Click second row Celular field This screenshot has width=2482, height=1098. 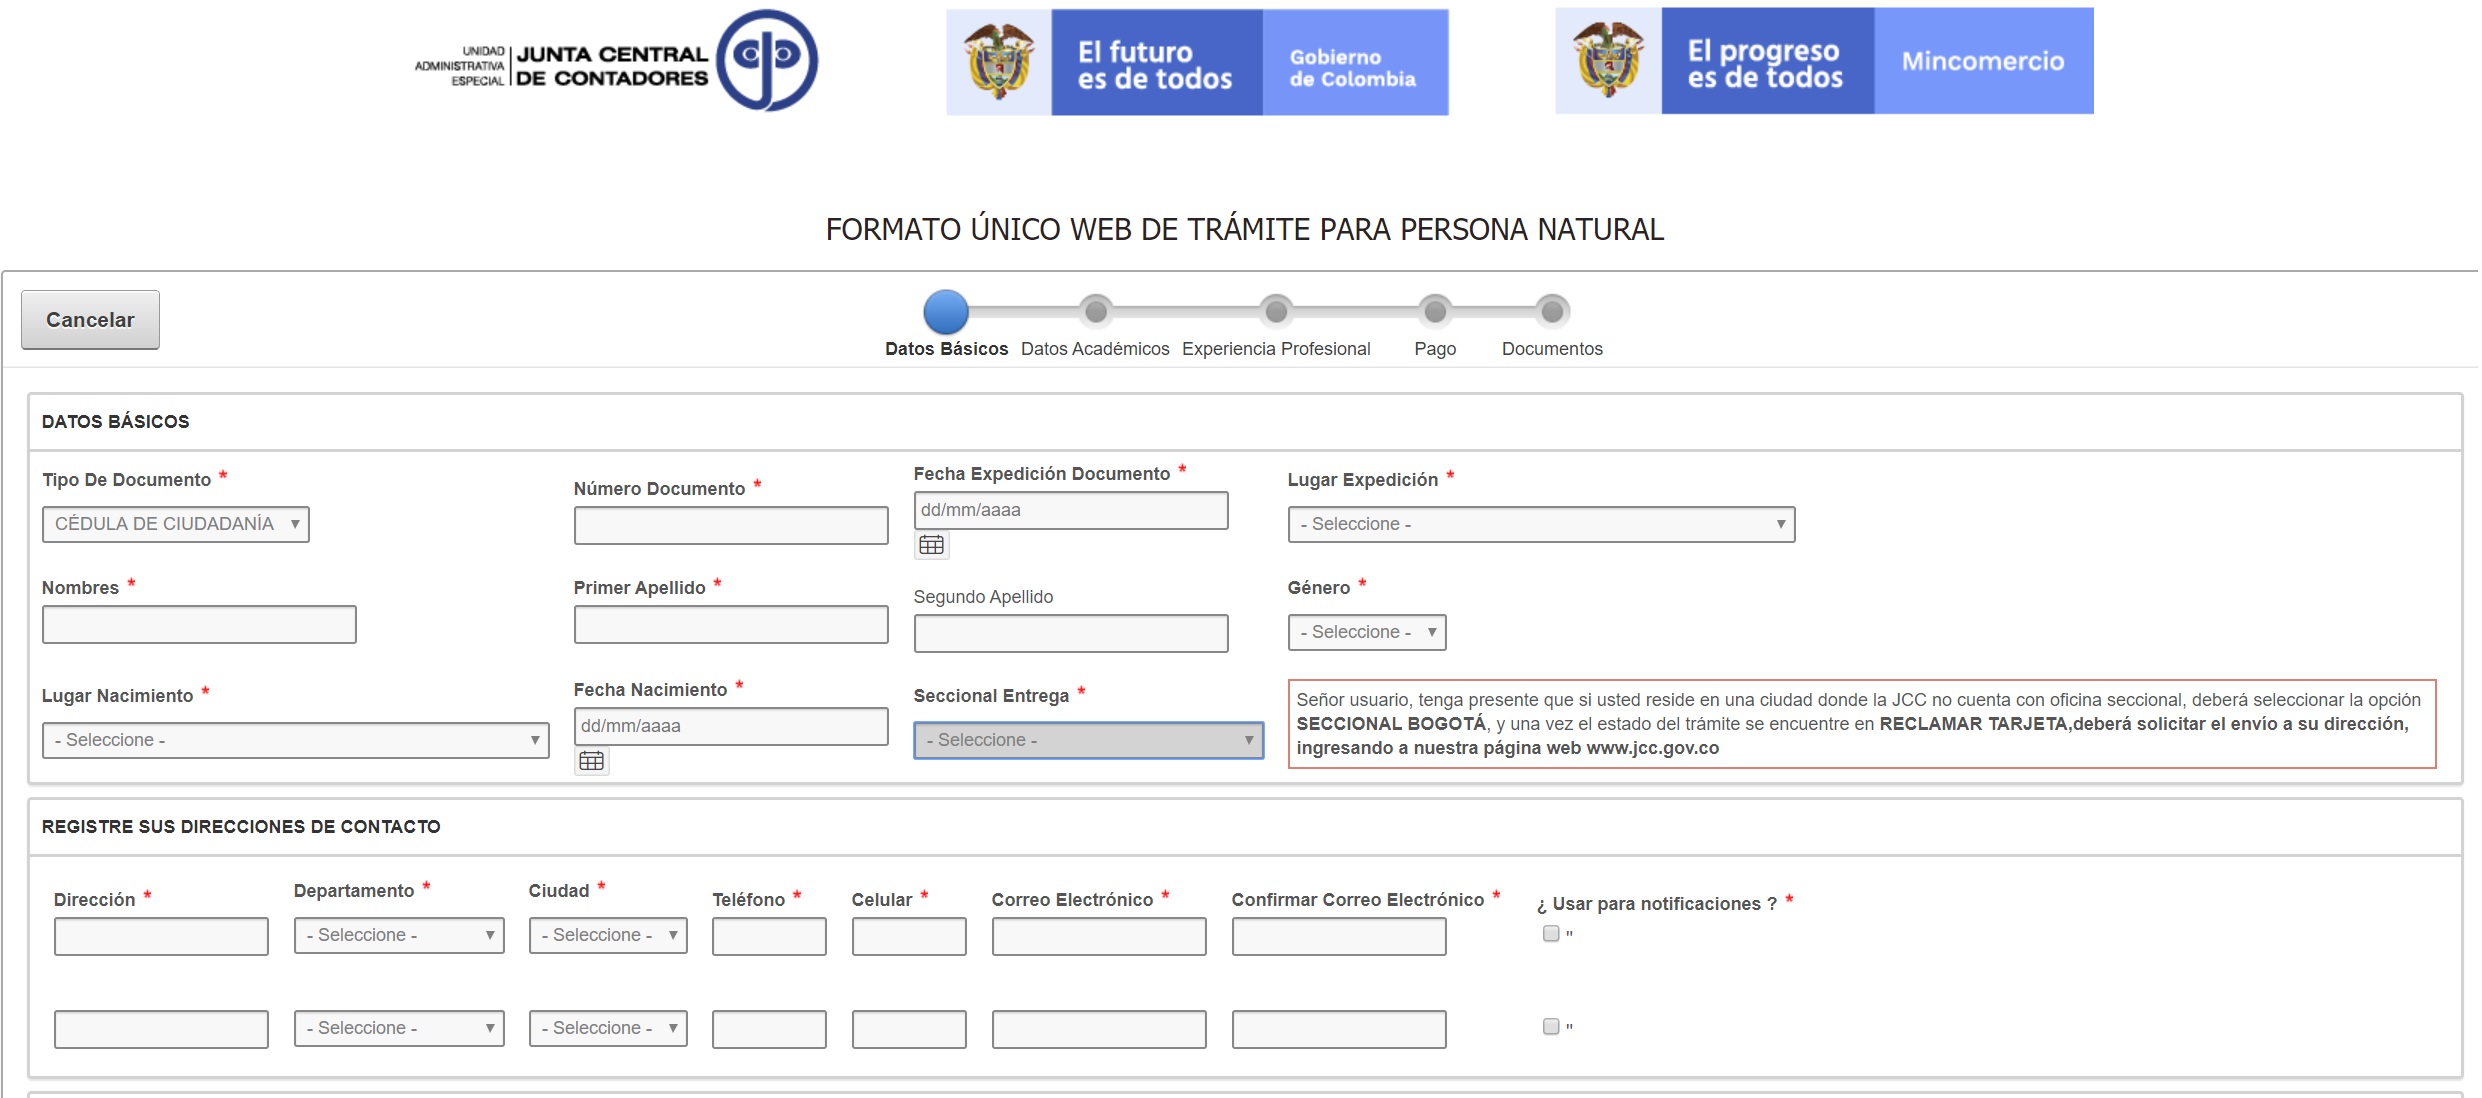(x=909, y=1029)
